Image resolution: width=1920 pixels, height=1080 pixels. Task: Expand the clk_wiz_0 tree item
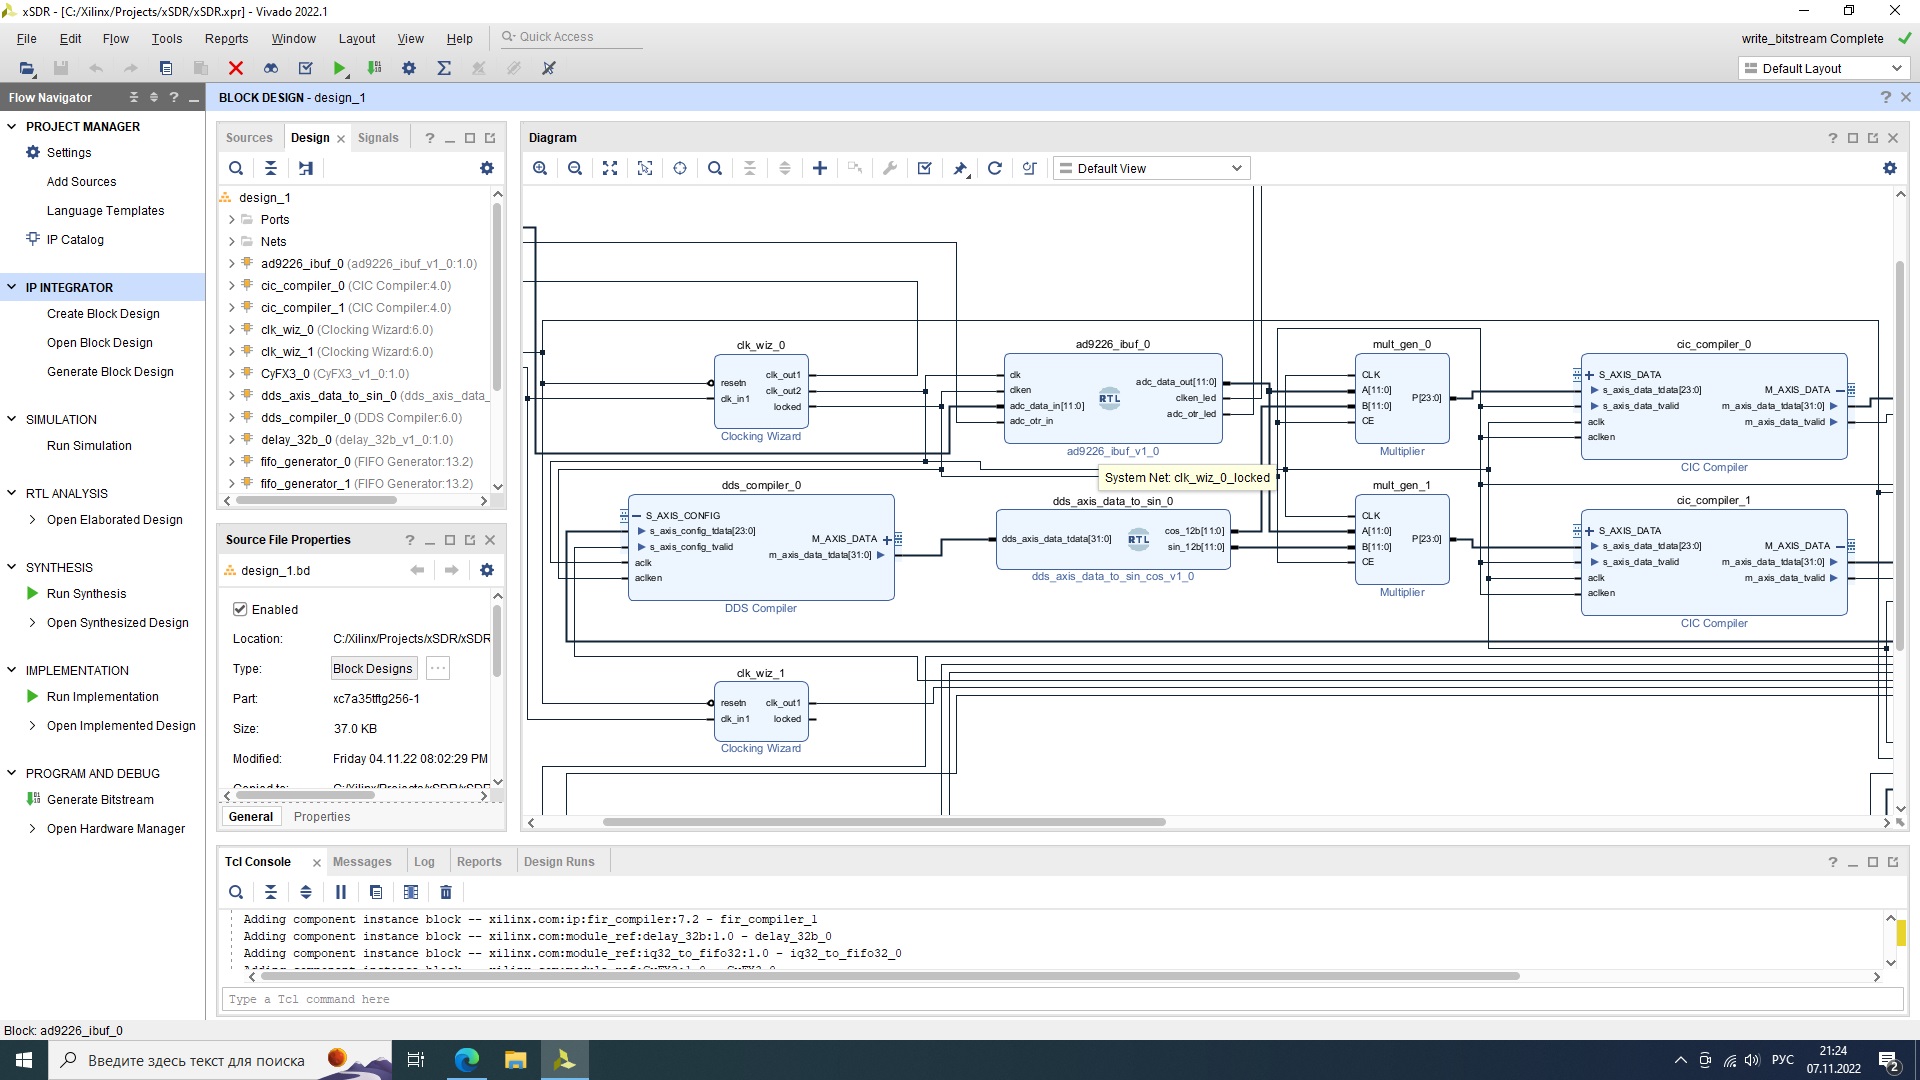tap(231, 330)
